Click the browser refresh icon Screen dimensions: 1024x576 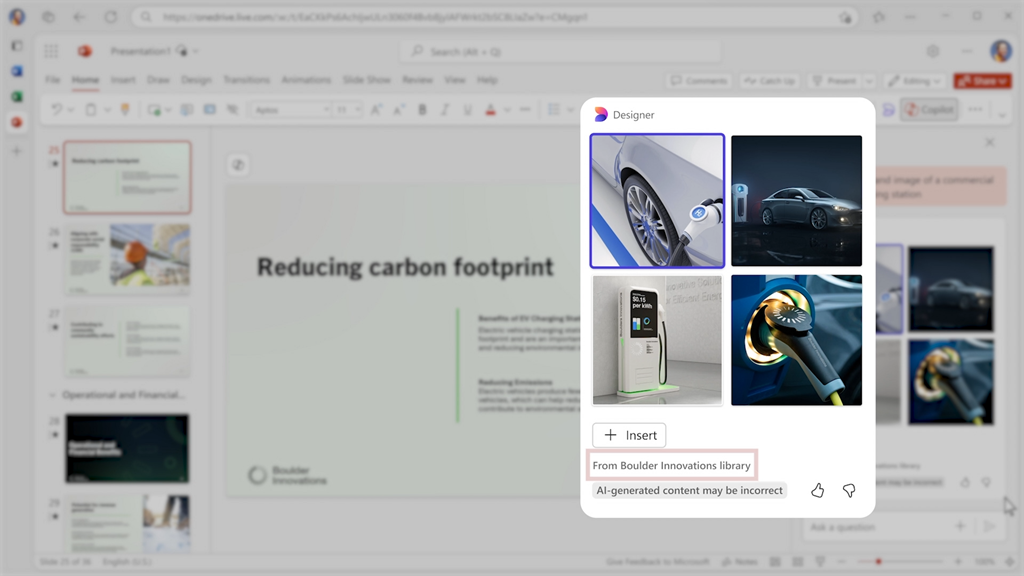tap(110, 17)
